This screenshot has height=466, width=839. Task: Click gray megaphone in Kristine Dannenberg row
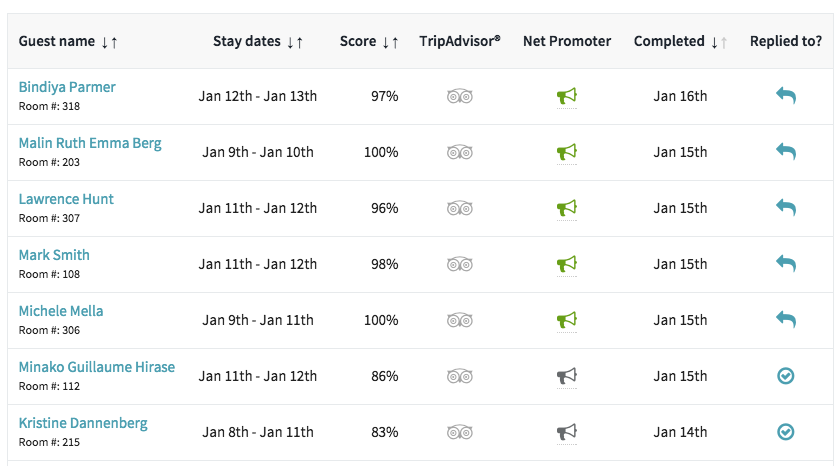[x=567, y=432]
